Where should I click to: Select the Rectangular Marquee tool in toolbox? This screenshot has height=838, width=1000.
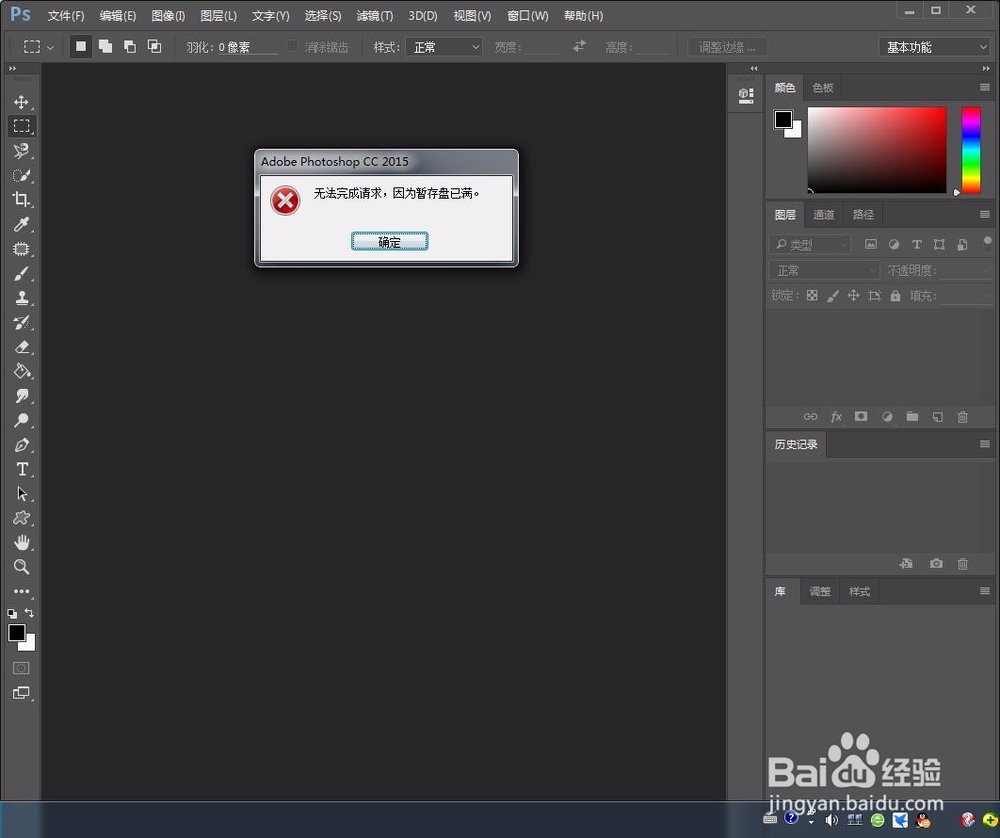pos(21,126)
